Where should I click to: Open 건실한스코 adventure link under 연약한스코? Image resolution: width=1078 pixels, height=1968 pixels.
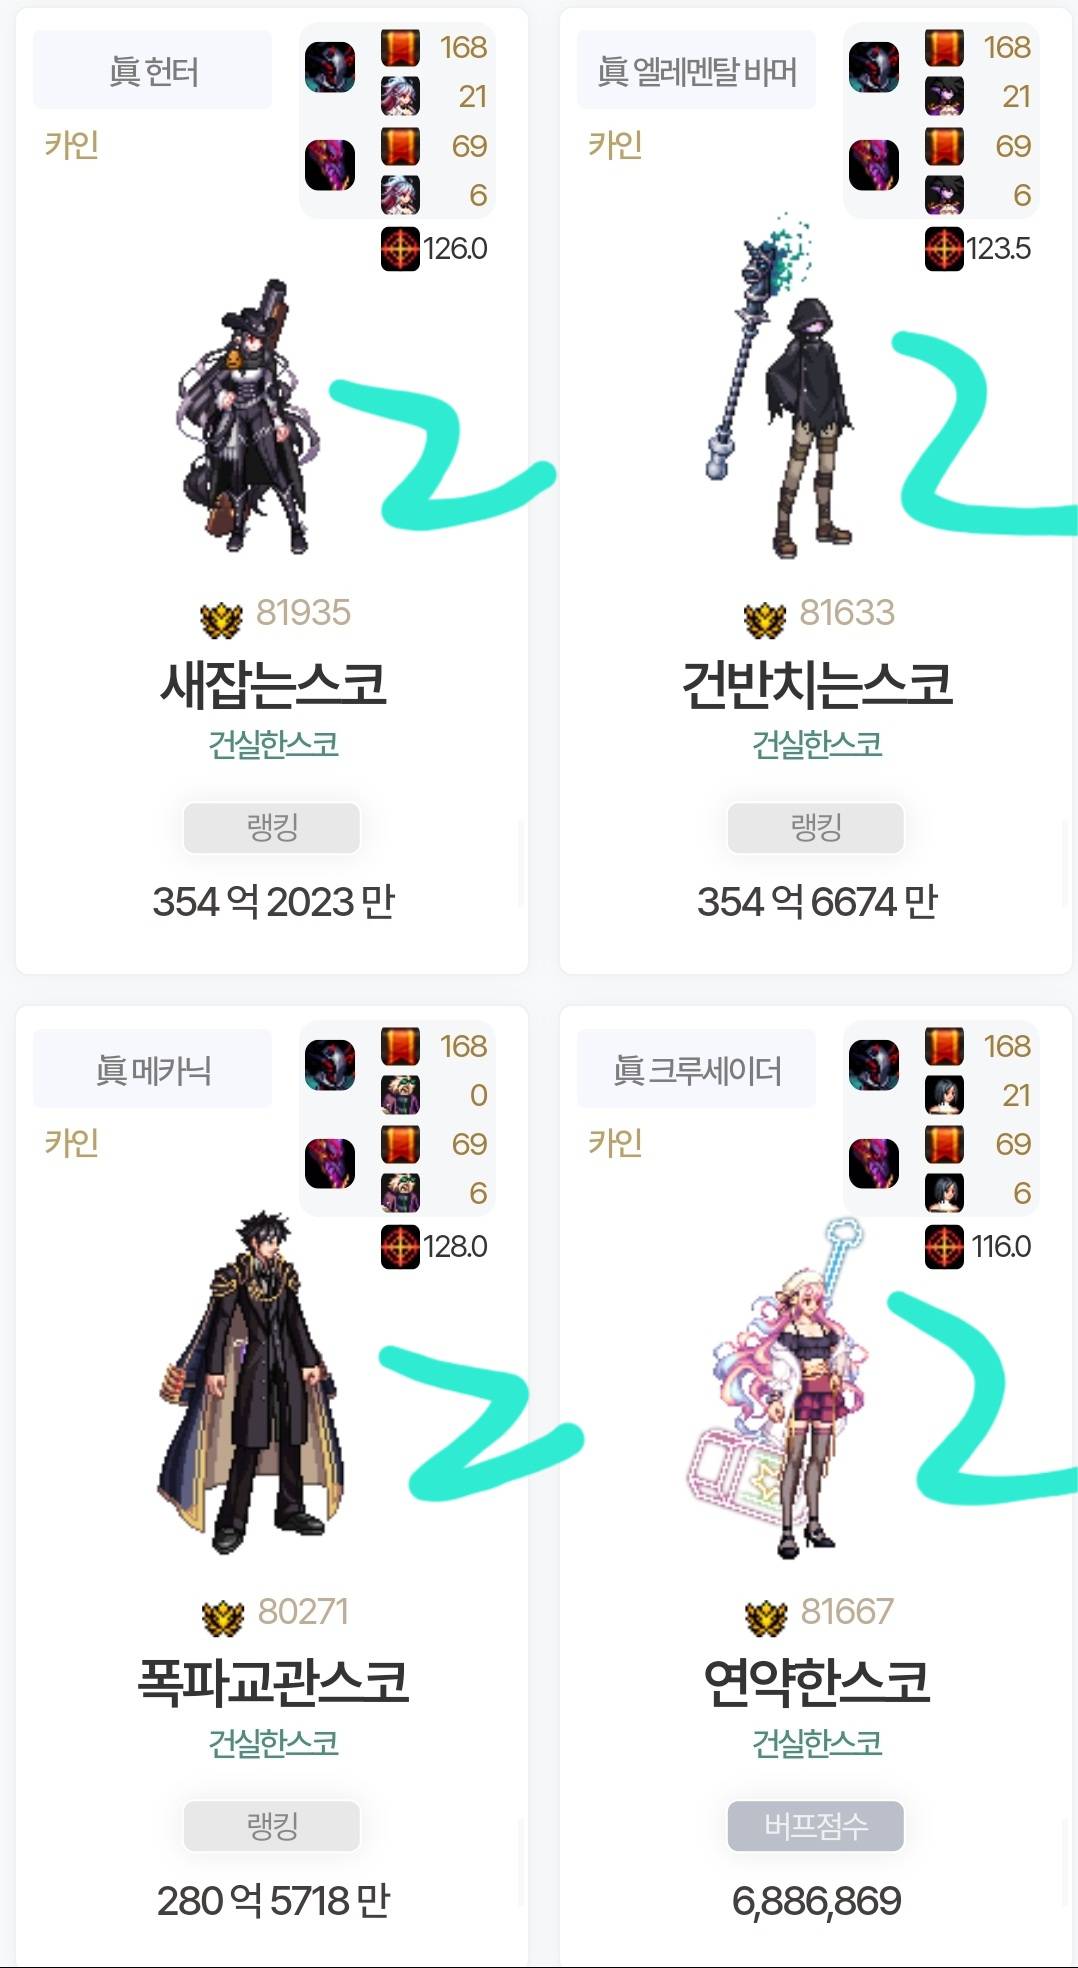pyautogui.click(x=817, y=1742)
